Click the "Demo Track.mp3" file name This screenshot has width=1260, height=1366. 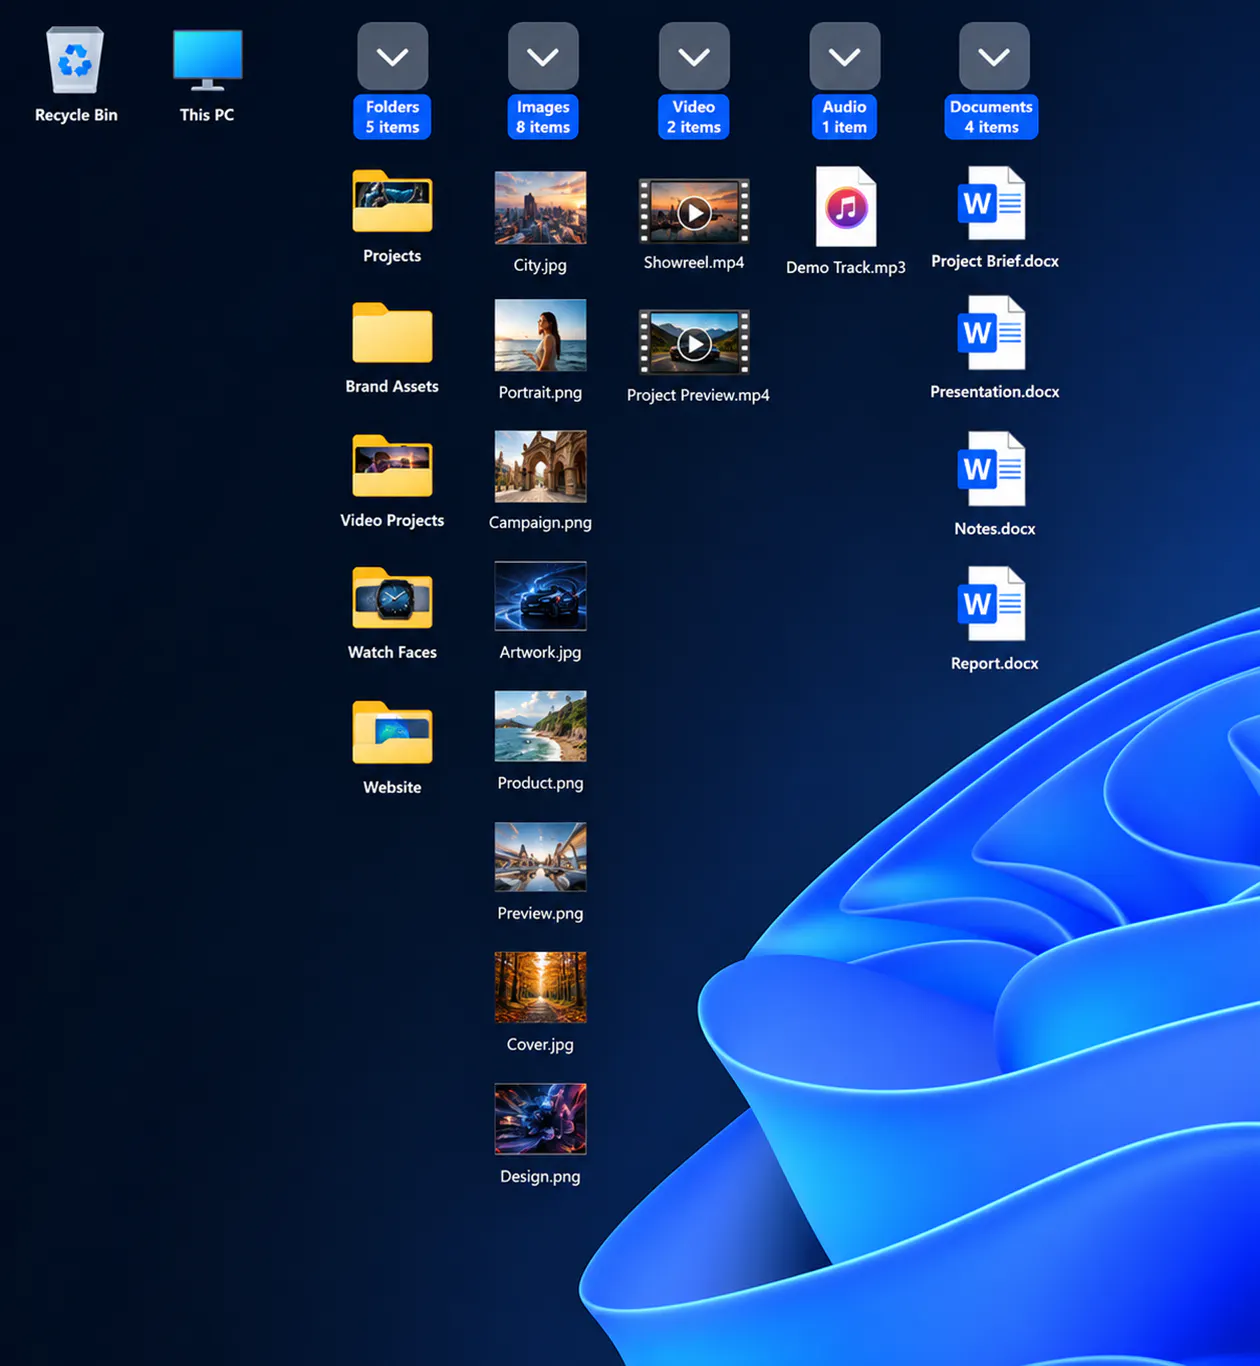846,268
